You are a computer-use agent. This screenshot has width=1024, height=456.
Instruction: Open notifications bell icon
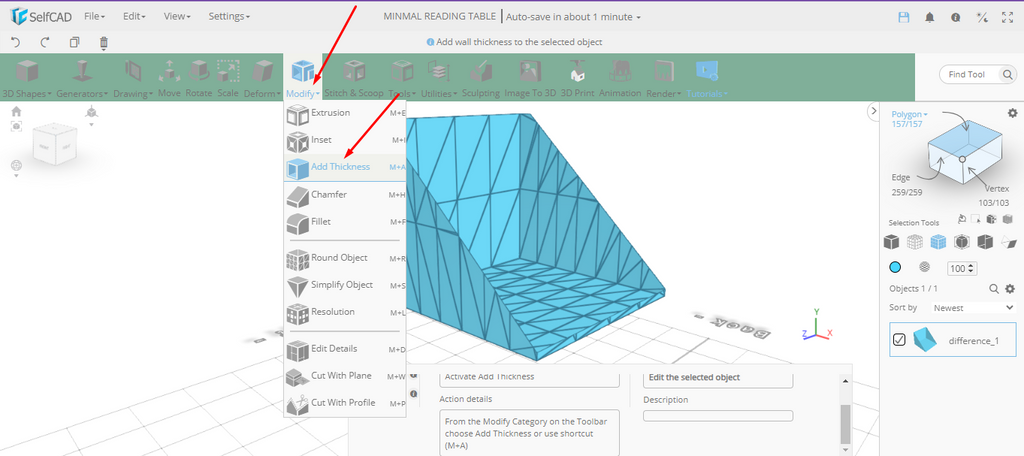pyautogui.click(x=929, y=17)
